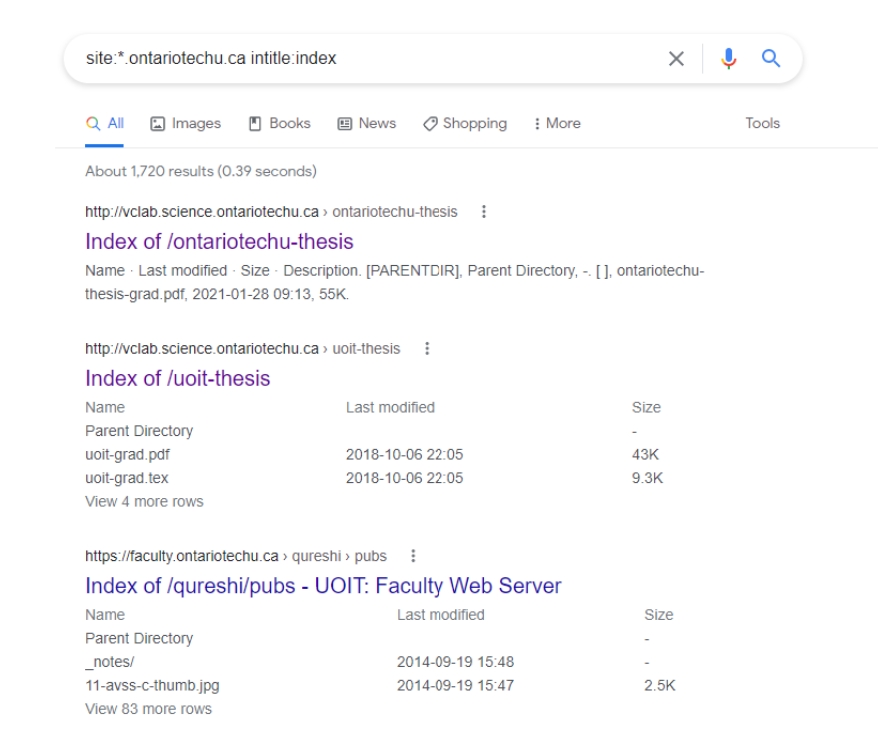This screenshot has width=878, height=752.
Task: Select the All results tab
Action: point(105,124)
